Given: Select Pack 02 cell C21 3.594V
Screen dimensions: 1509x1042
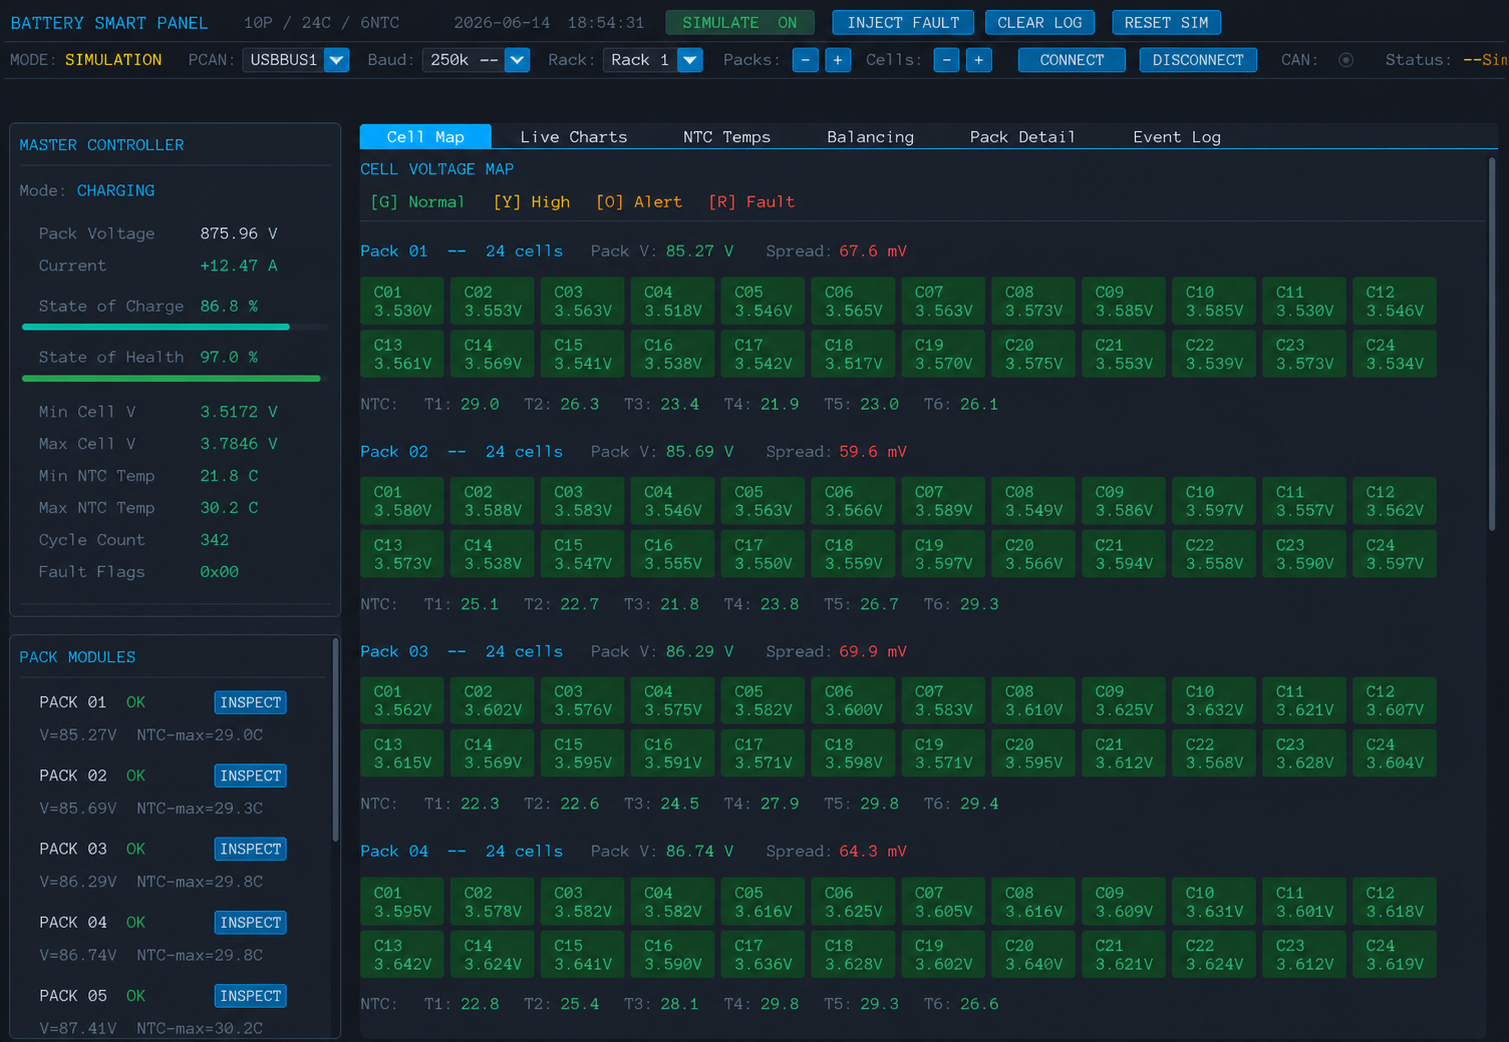Looking at the screenshot, I should click(1124, 554).
